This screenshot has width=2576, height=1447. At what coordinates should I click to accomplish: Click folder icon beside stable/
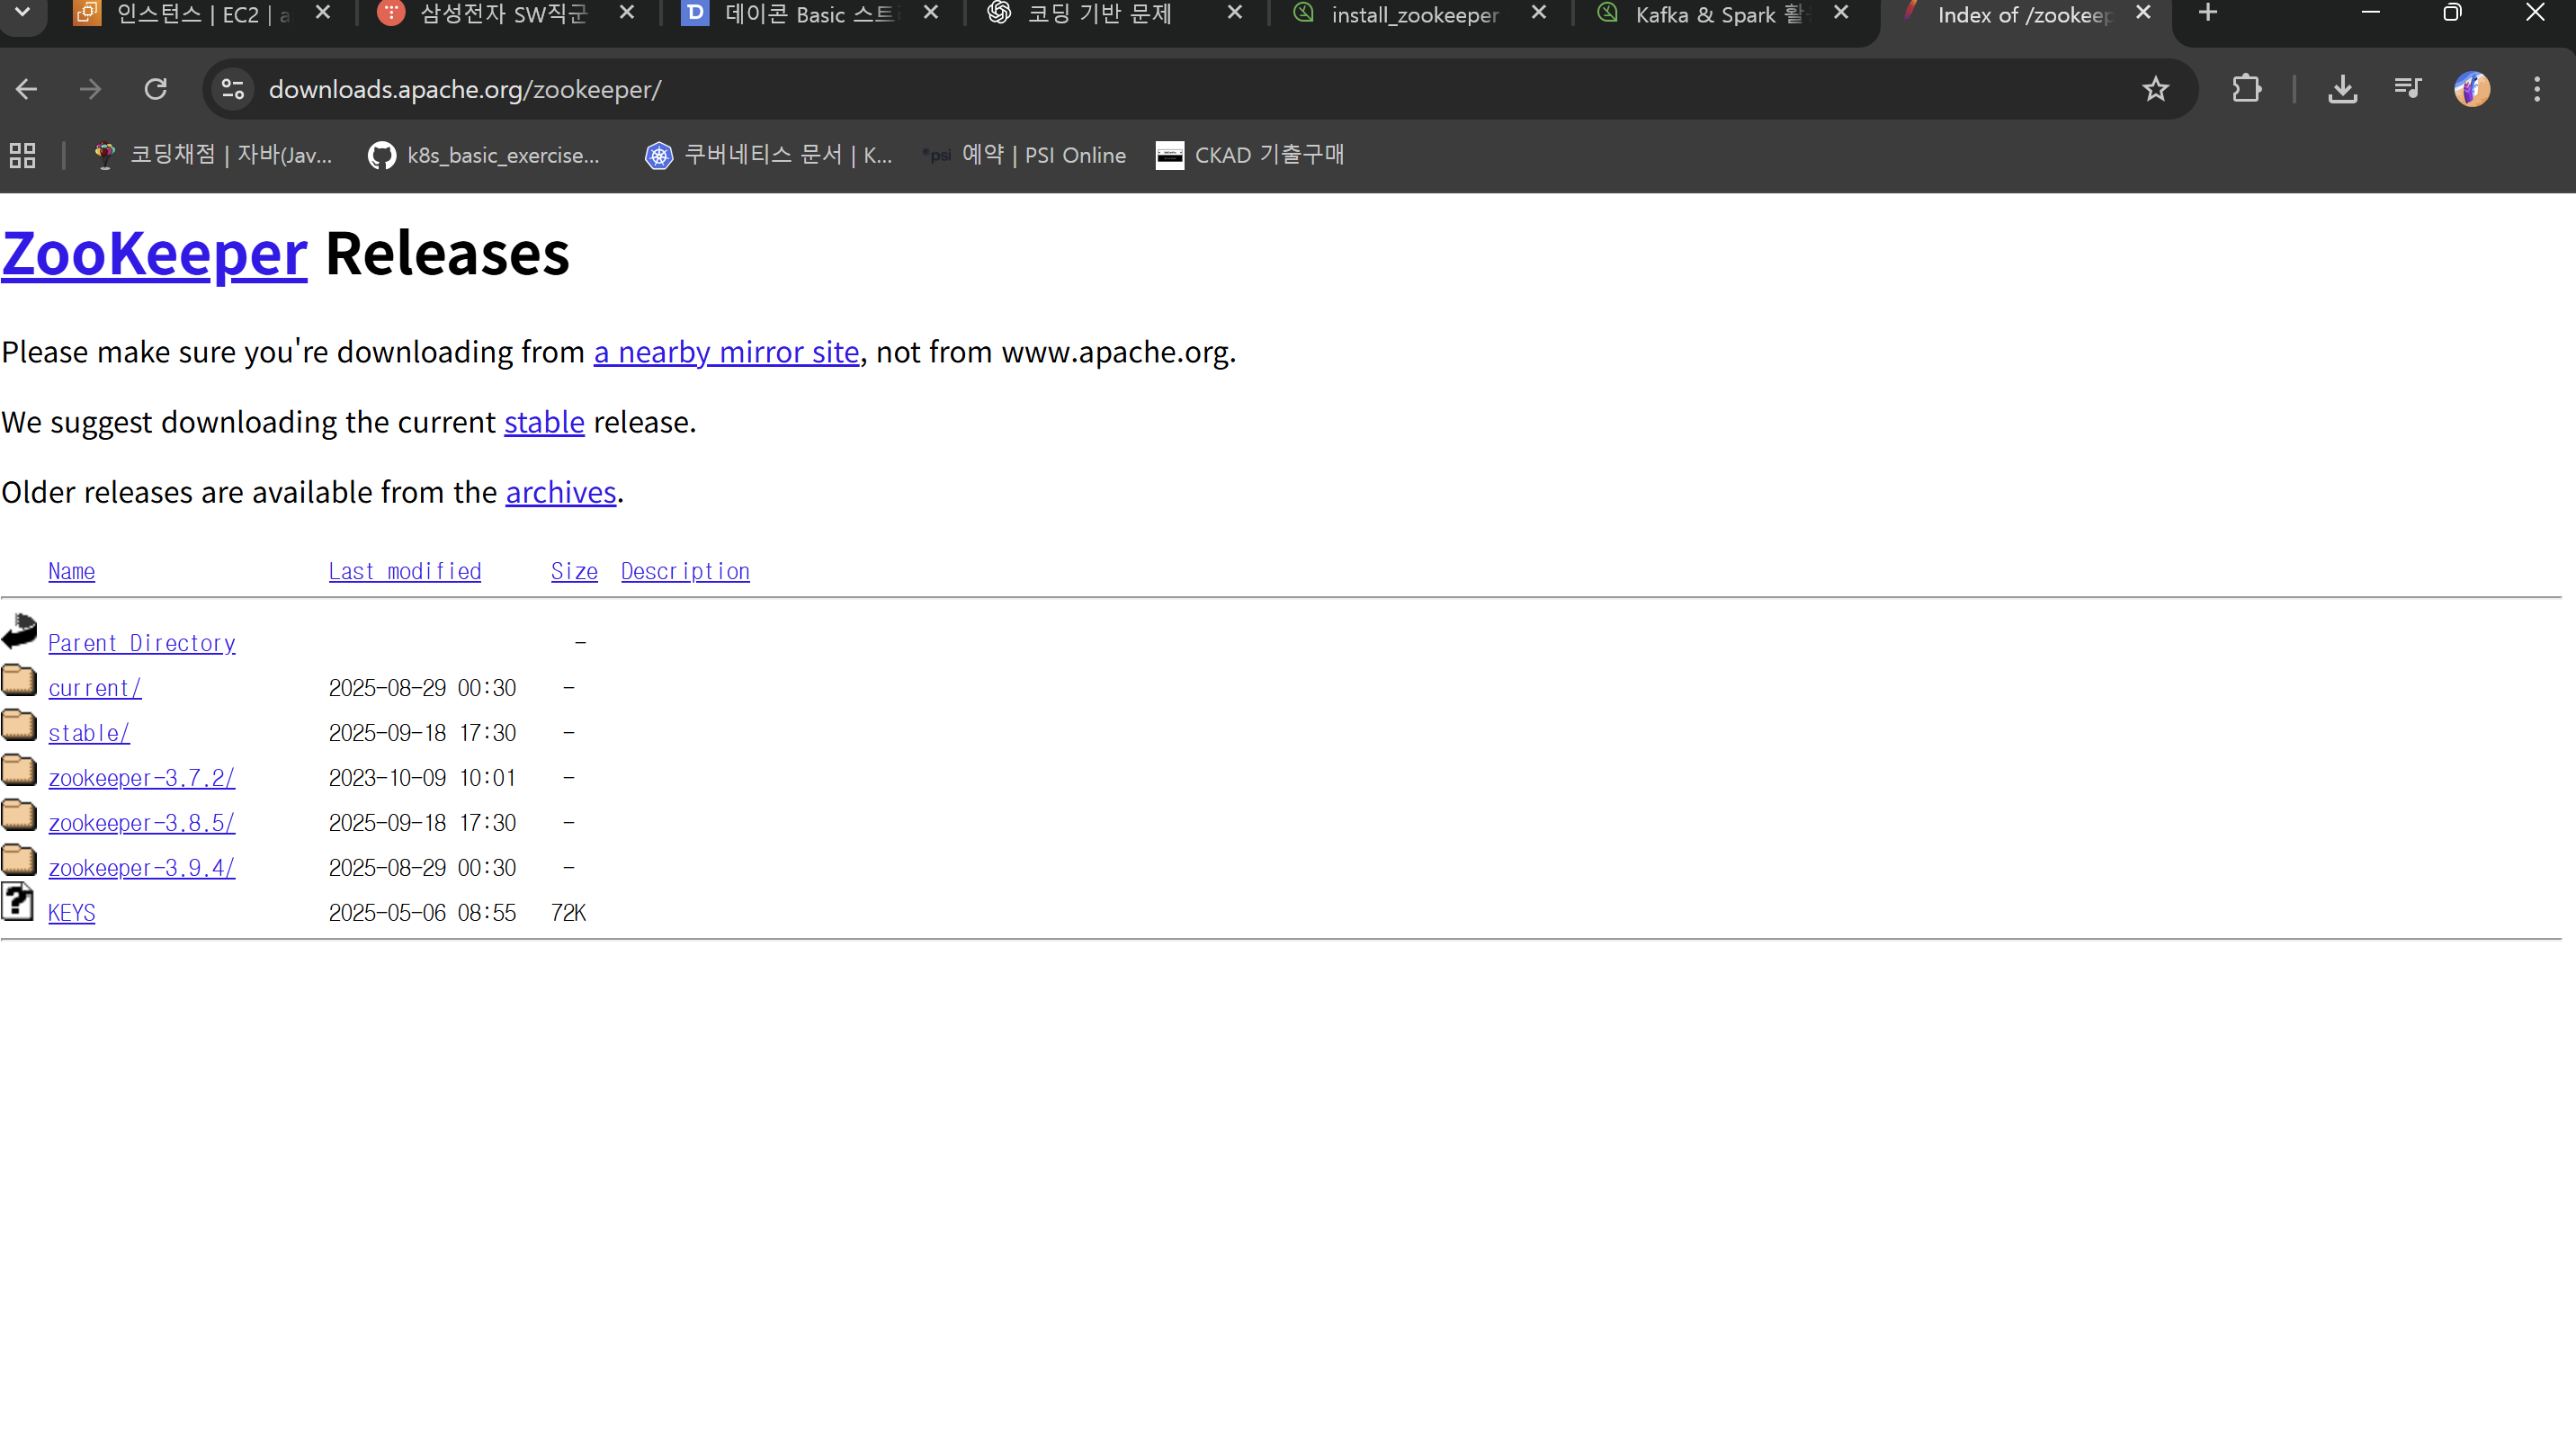pyautogui.click(x=19, y=725)
